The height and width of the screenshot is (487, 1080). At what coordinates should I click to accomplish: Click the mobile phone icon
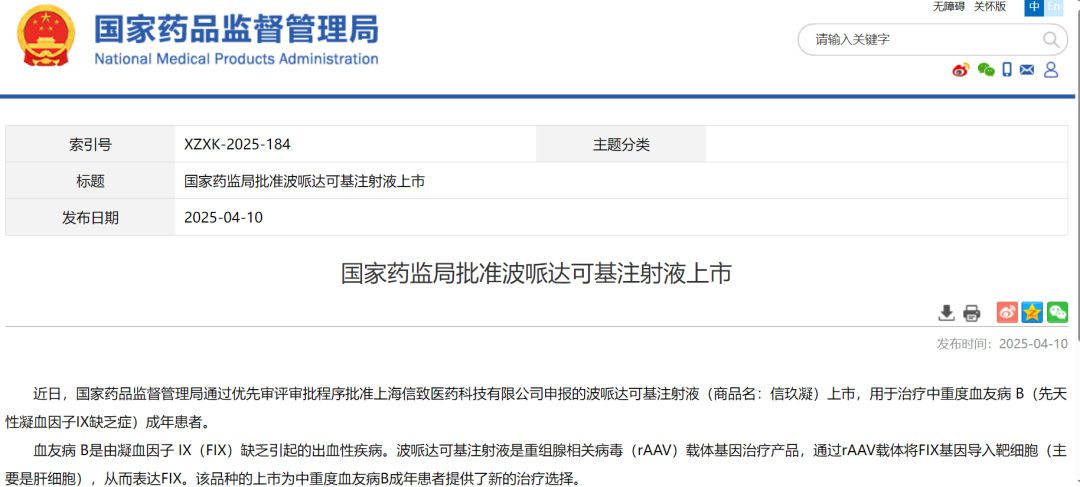click(1007, 70)
